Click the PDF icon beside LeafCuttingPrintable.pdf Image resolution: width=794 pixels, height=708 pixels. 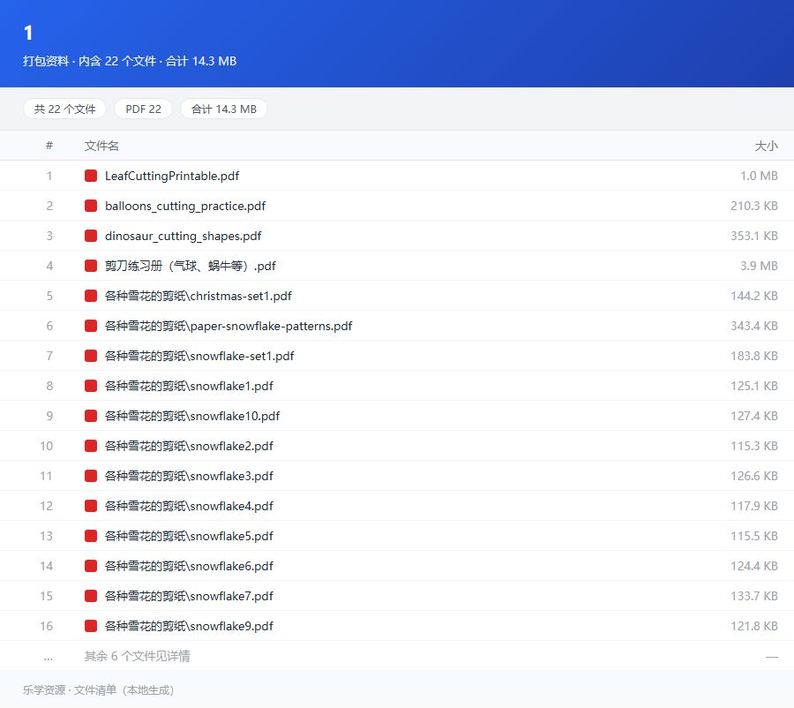(91, 176)
